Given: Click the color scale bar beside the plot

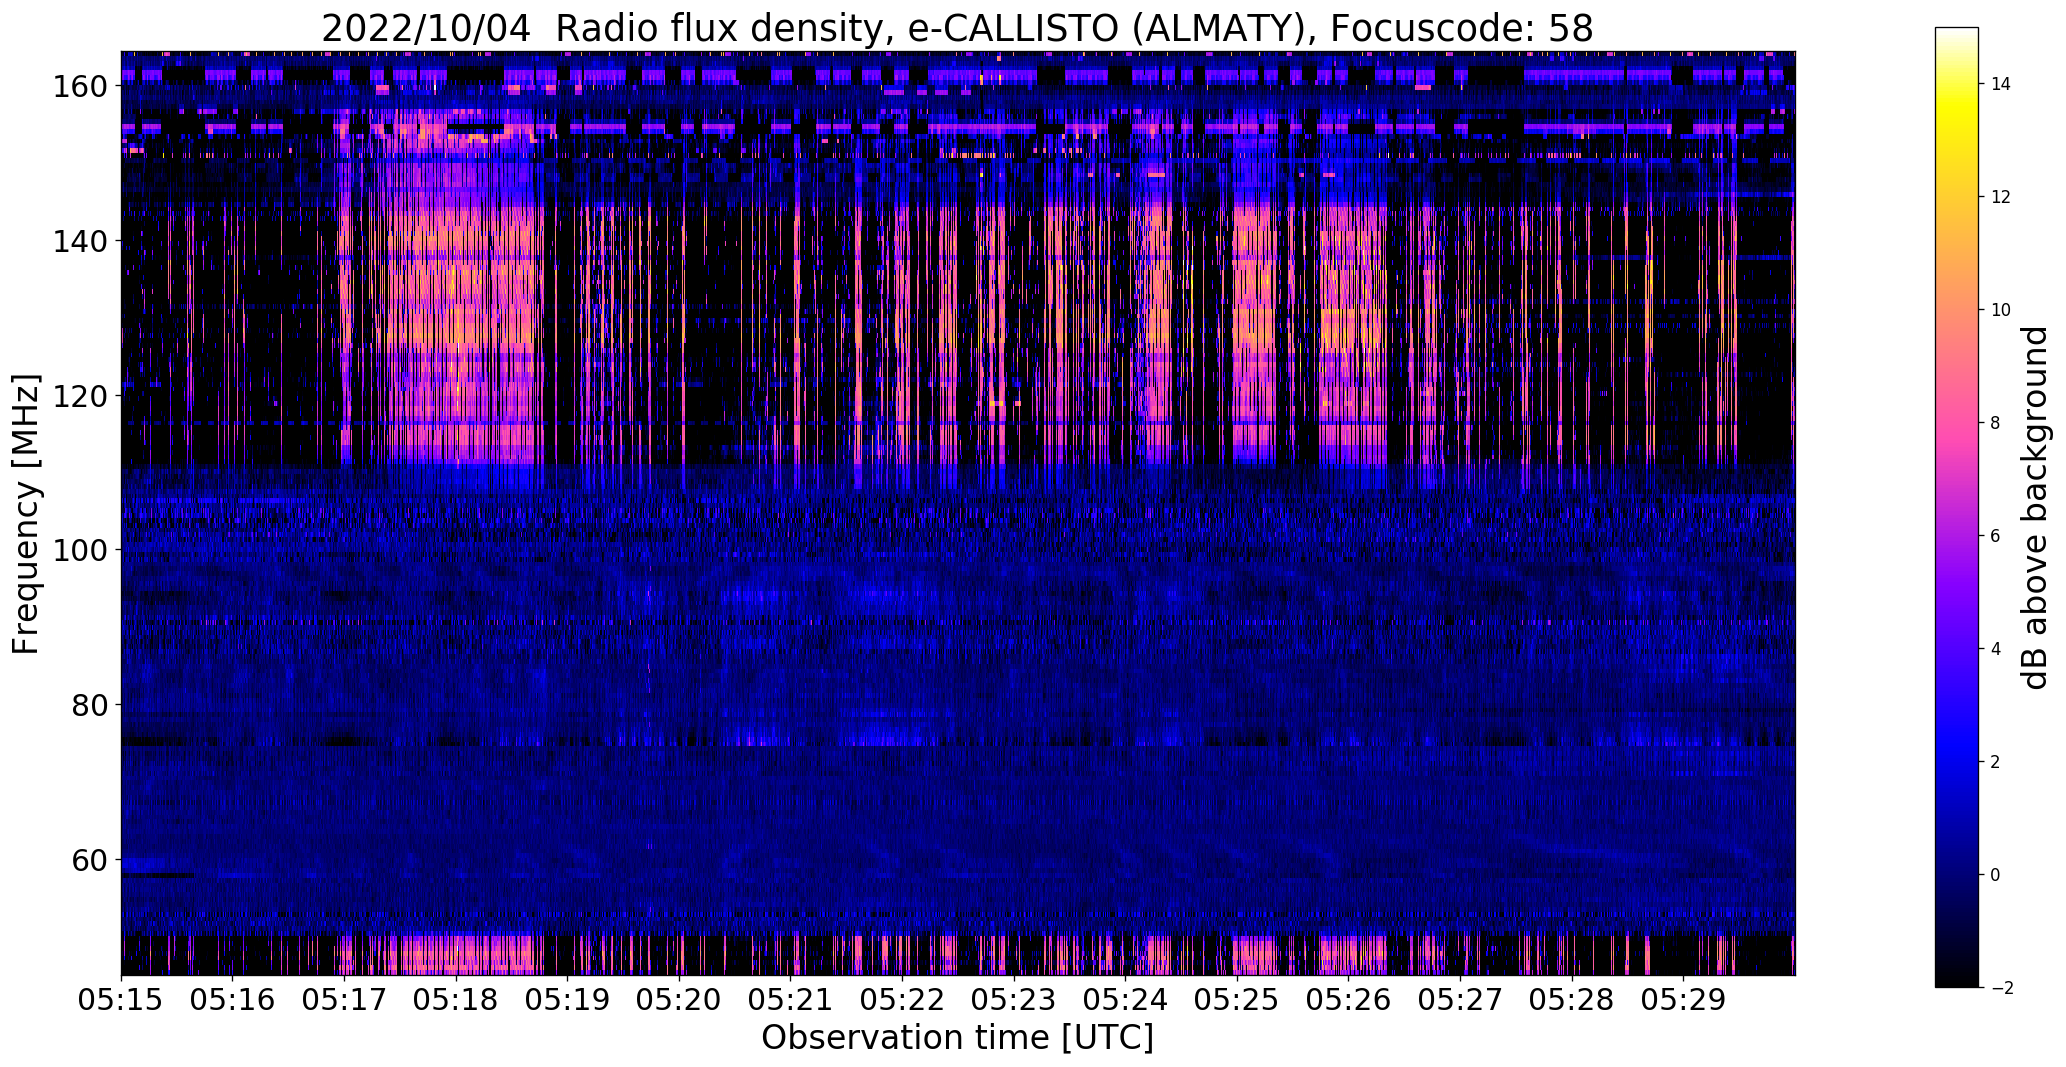Looking at the screenshot, I should click(1957, 507).
